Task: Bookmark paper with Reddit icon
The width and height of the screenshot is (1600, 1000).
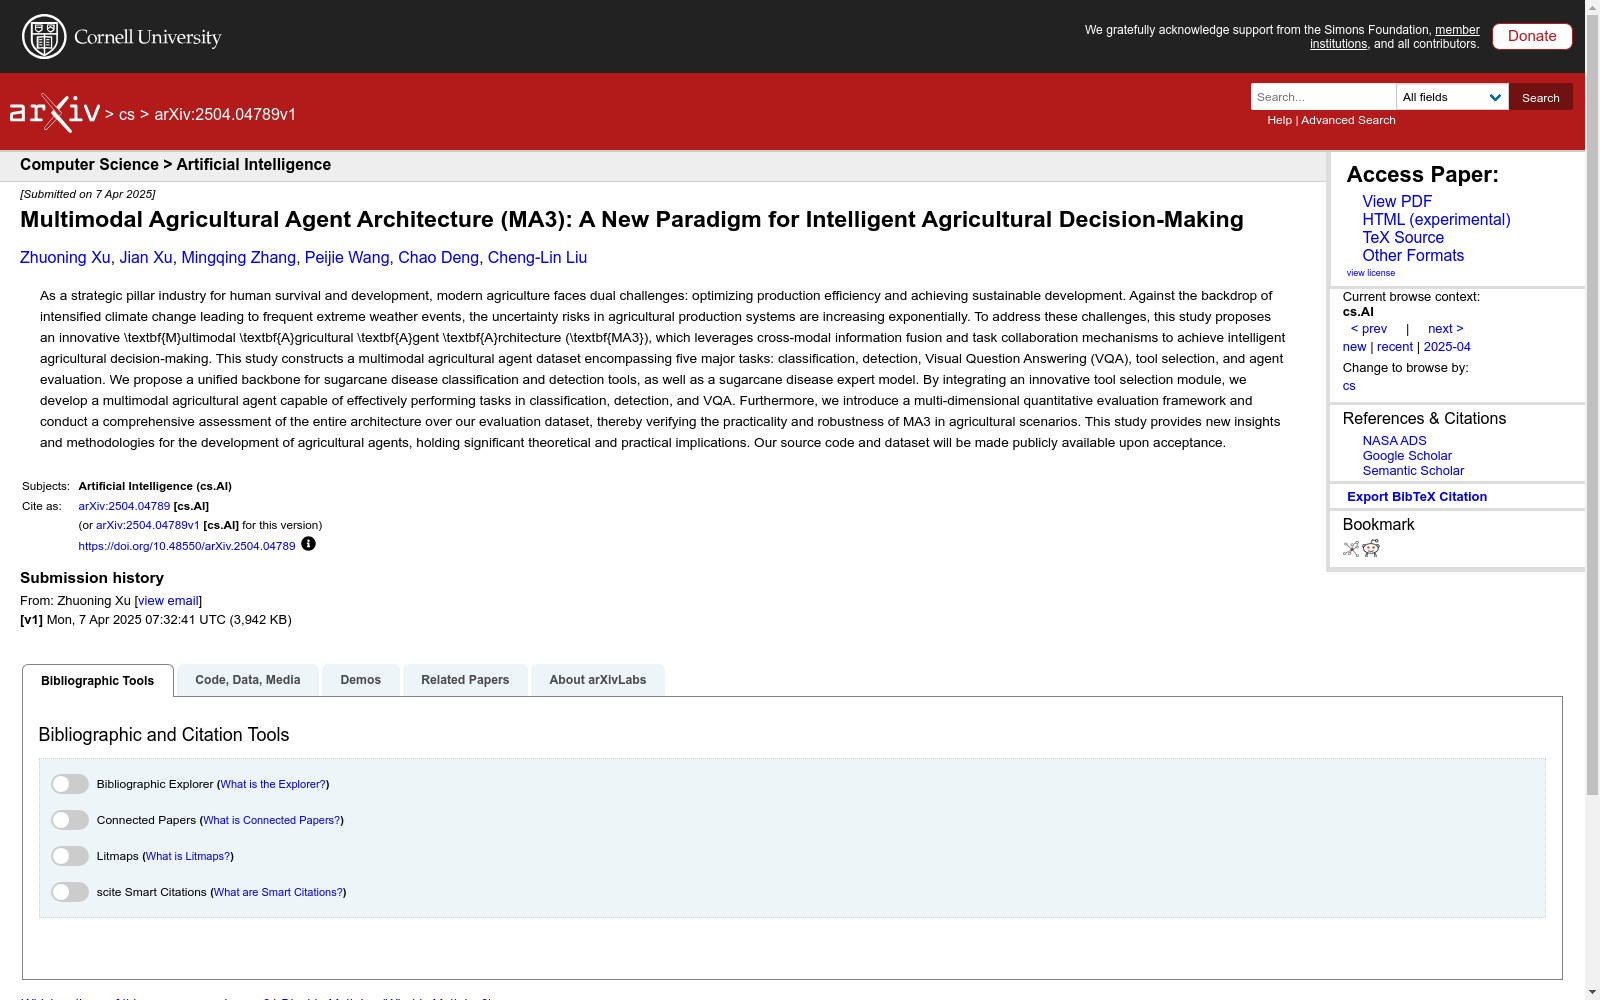Action: pyautogui.click(x=1371, y=548)
